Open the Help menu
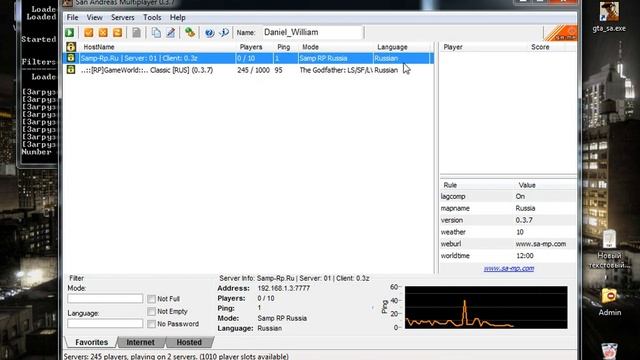The width and height of the screenshot is (640, 360). (x=178, y=18)
